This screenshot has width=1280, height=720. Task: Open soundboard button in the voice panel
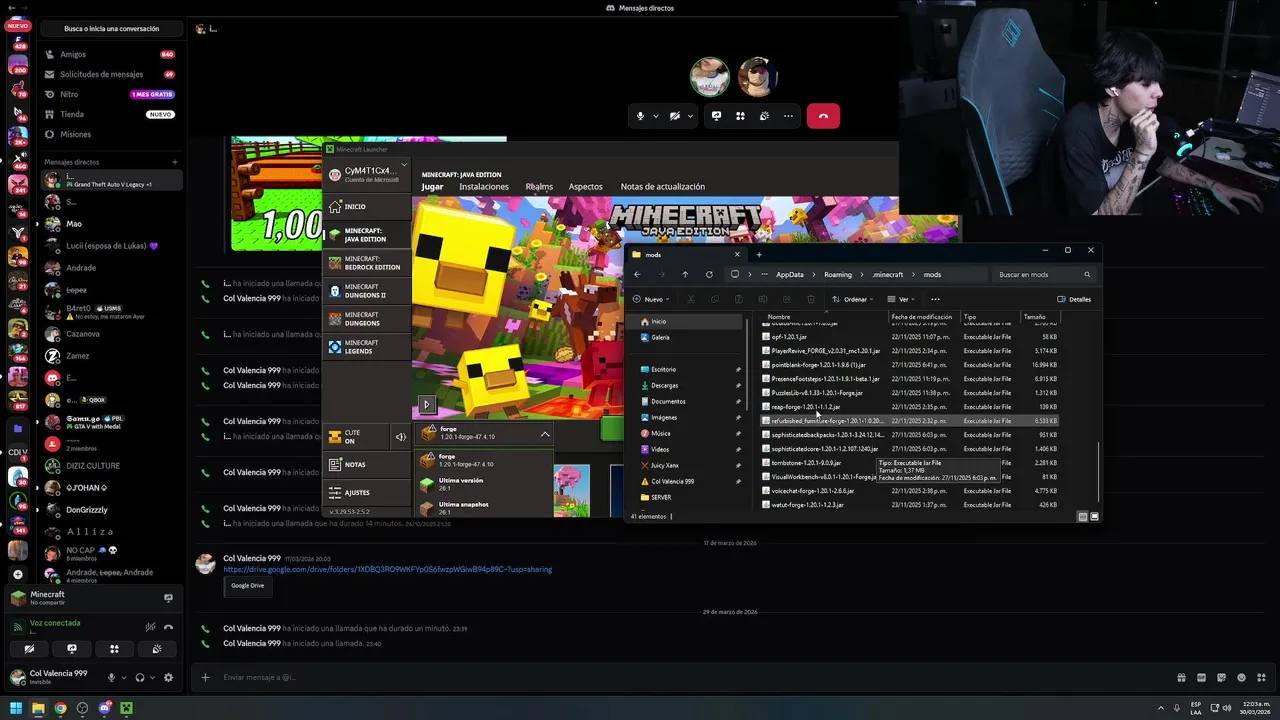click(157, 649)
